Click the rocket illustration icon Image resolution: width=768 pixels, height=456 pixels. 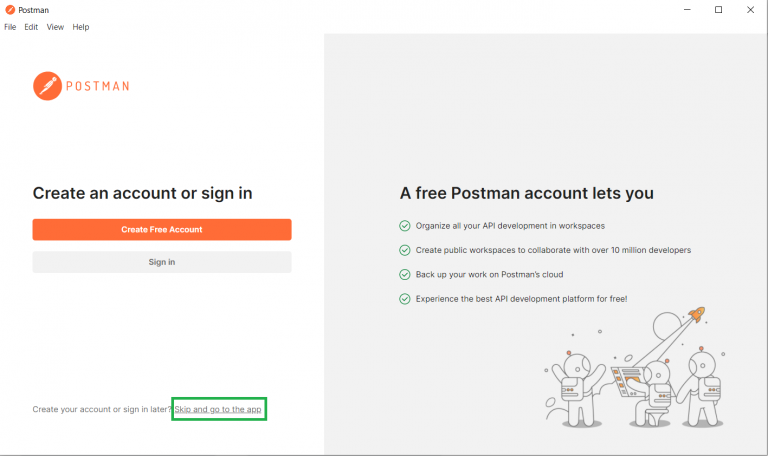point(696,315)
